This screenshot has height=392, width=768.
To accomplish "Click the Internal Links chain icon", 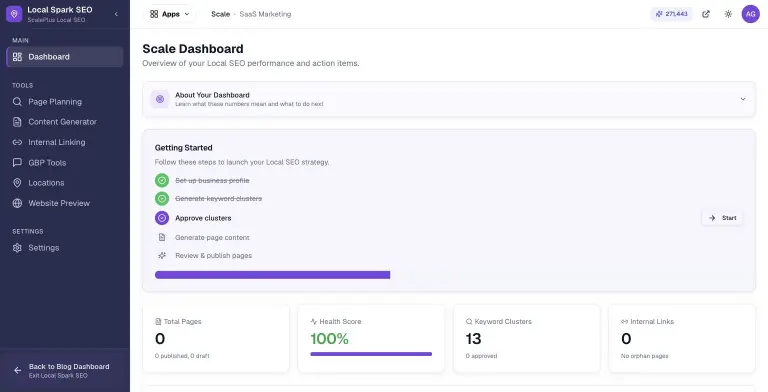I will coord(624,321).
